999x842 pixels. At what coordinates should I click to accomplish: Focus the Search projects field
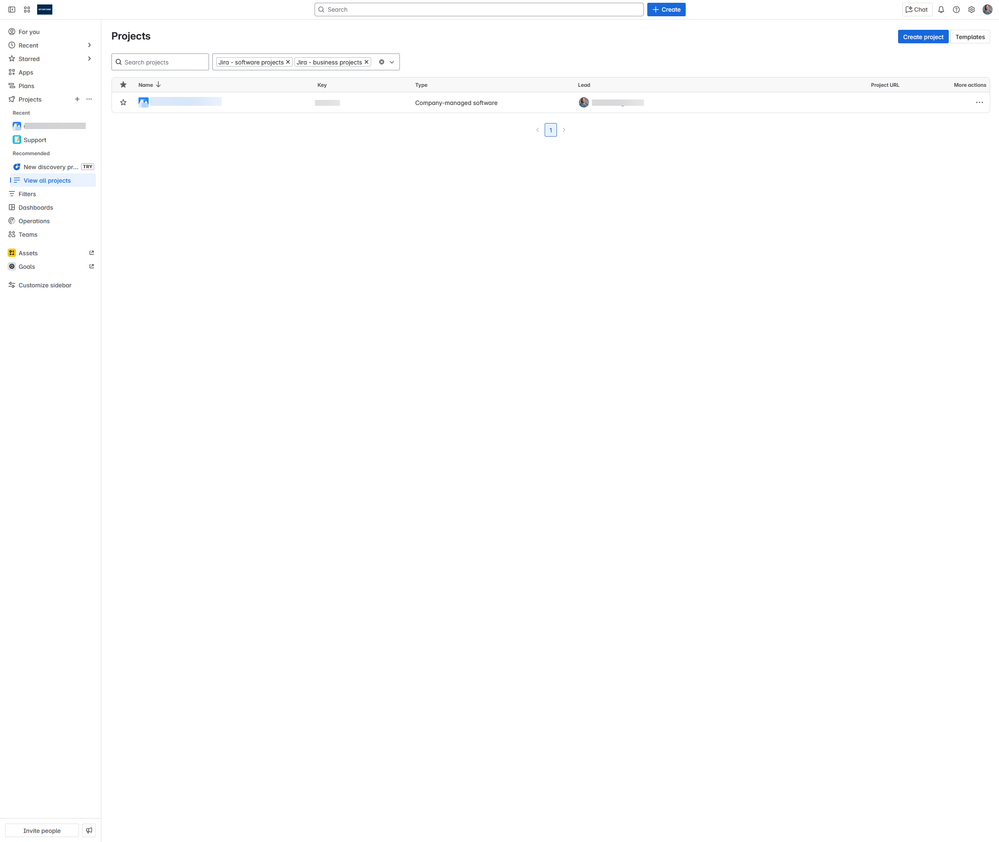click(x=160, y=62)
